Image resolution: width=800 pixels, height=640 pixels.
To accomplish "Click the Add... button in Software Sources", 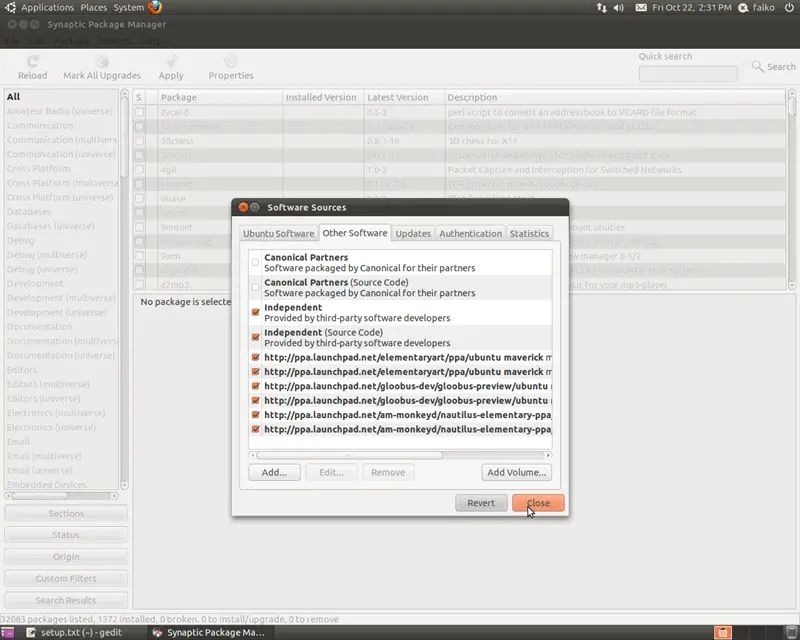I will pyautogui.click(x=274, y=472).
